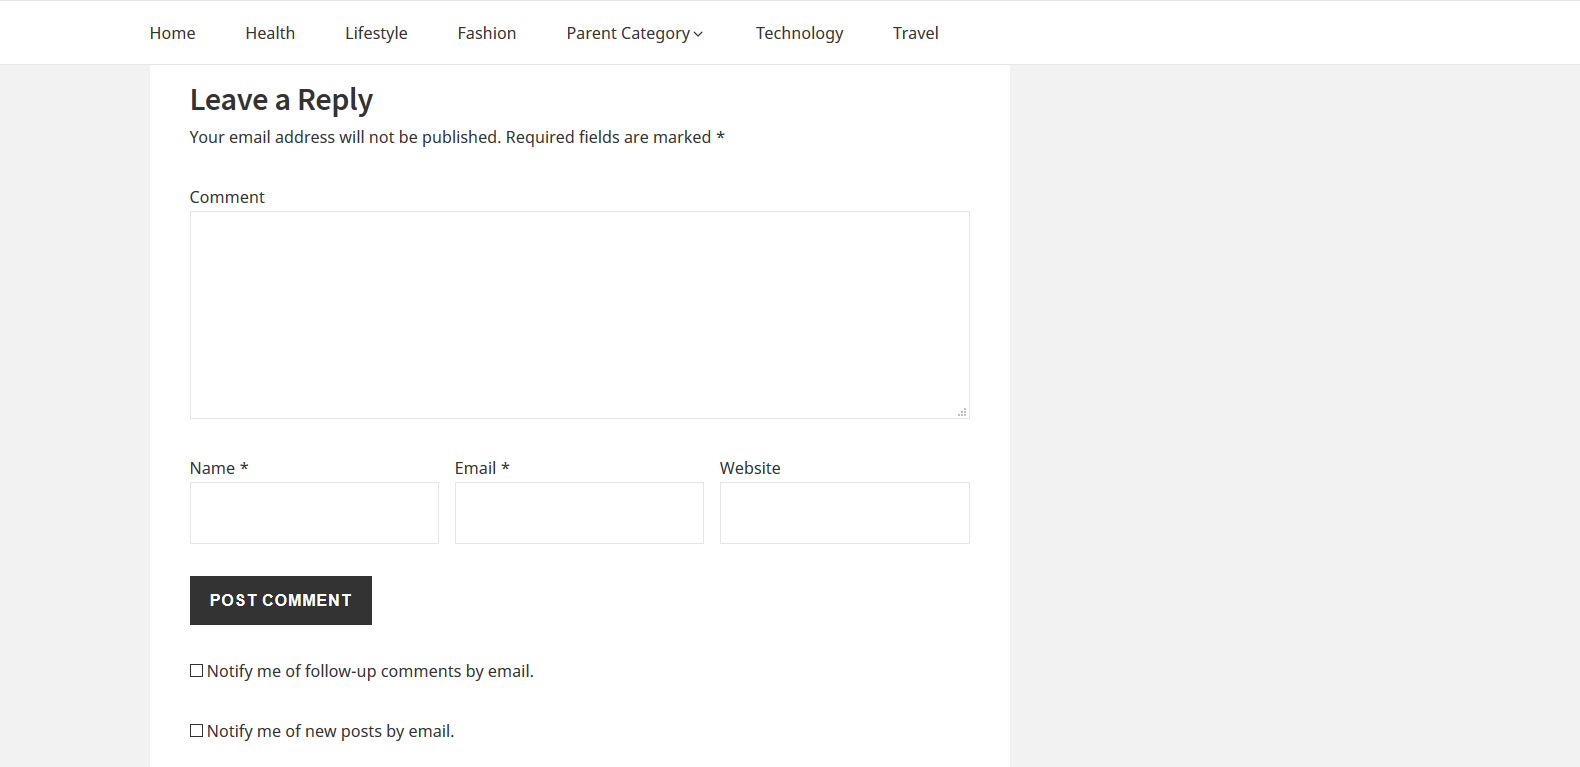Open the Health category
This screenshot has height=767, width=1580.
point(270,33)
